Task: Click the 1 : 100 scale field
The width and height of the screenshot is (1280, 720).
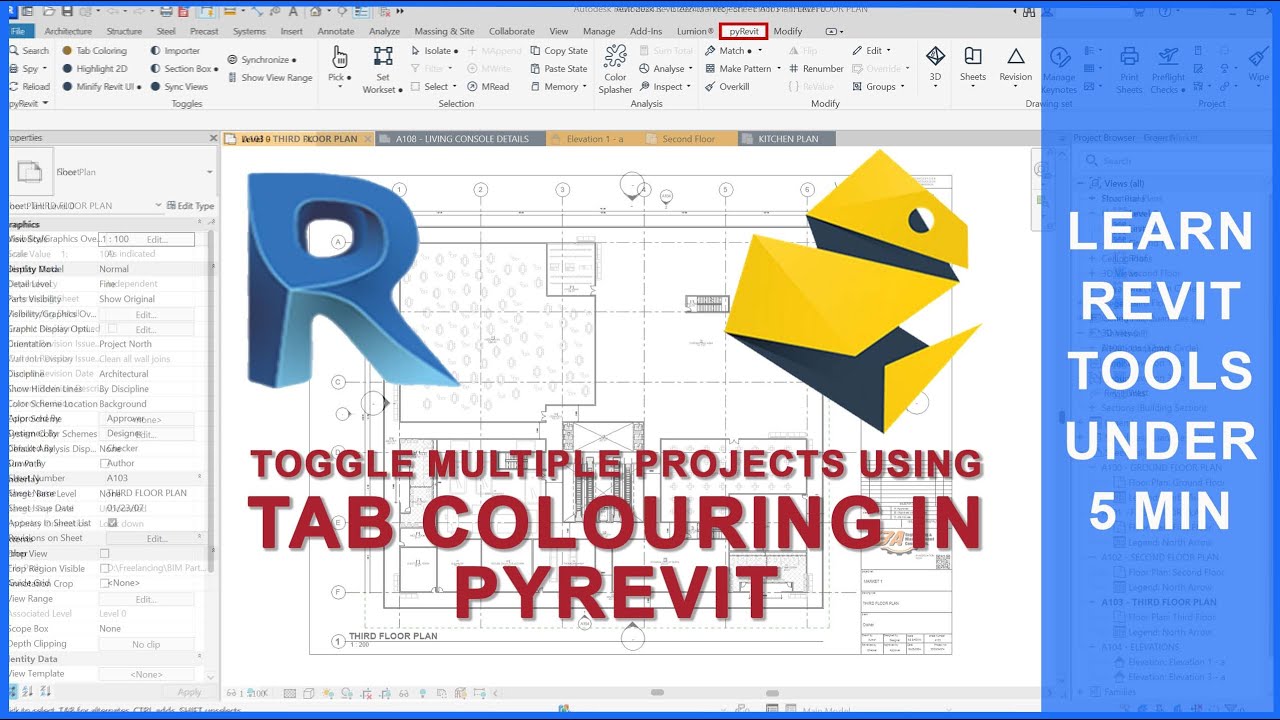Action: tap(146, 239)
